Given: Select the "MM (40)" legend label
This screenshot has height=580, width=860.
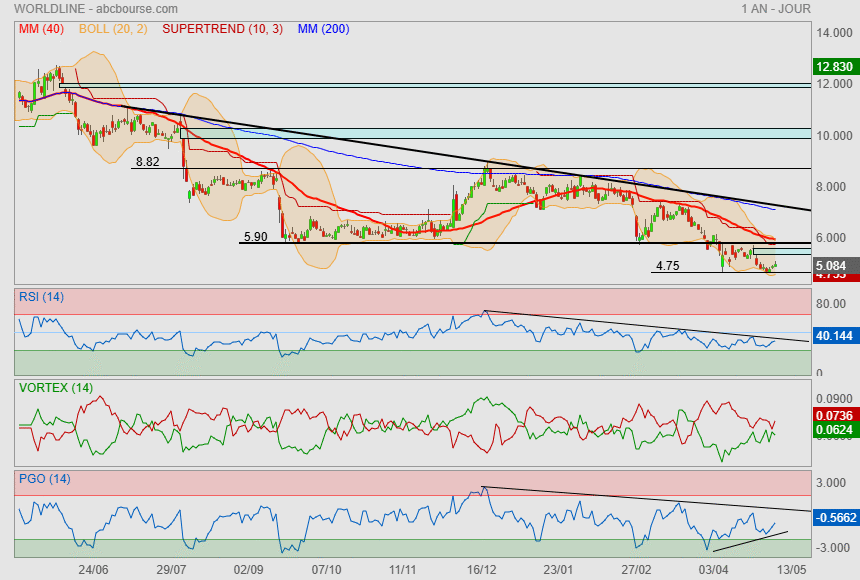Looking at the screenshot, I should (x=42, y=29).
